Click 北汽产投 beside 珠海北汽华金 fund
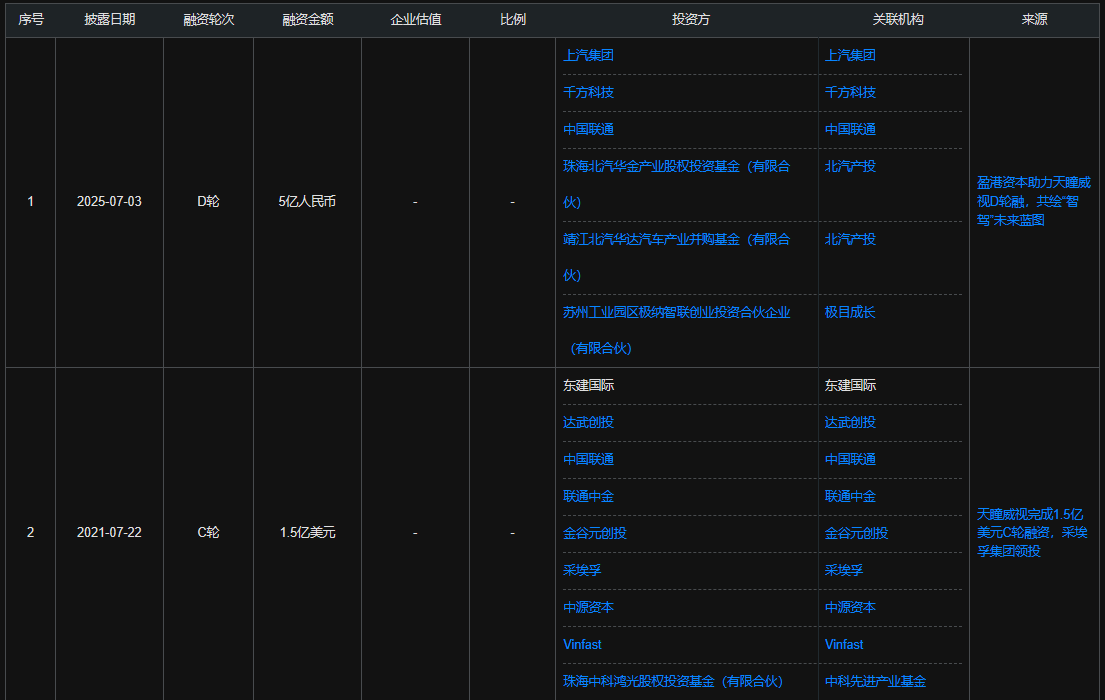The image size is (1105, 700). click(x=850, y=166)
